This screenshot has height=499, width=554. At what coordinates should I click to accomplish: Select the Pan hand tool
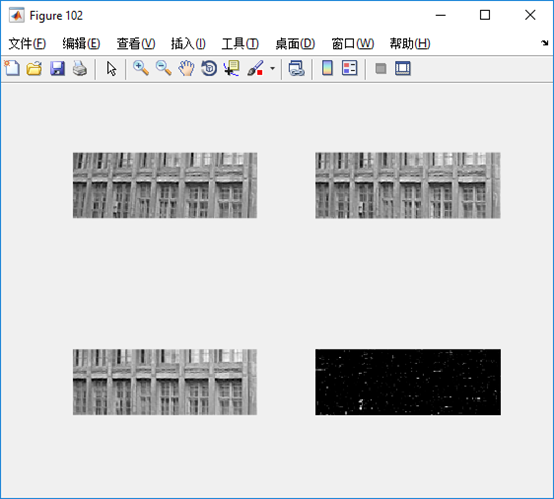pyautogui.click(x=186, y=68)
